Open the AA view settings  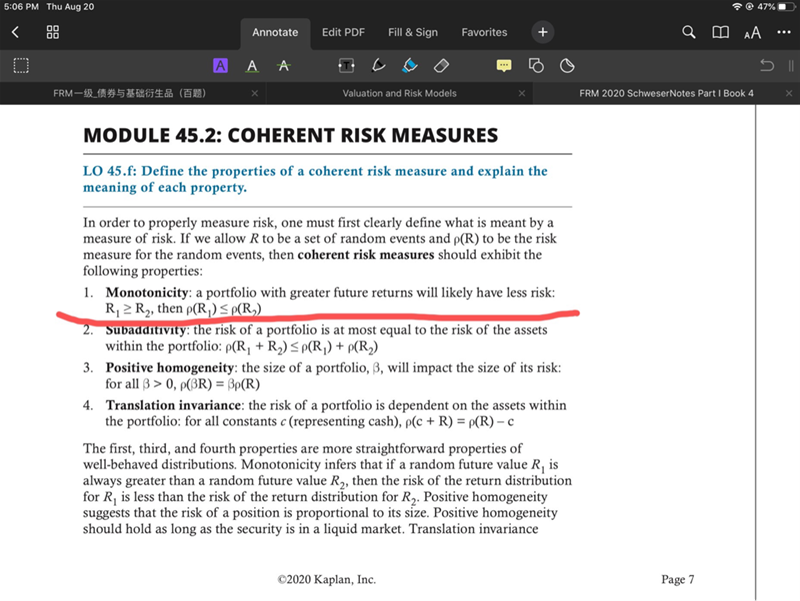click(x=753, y=33)
